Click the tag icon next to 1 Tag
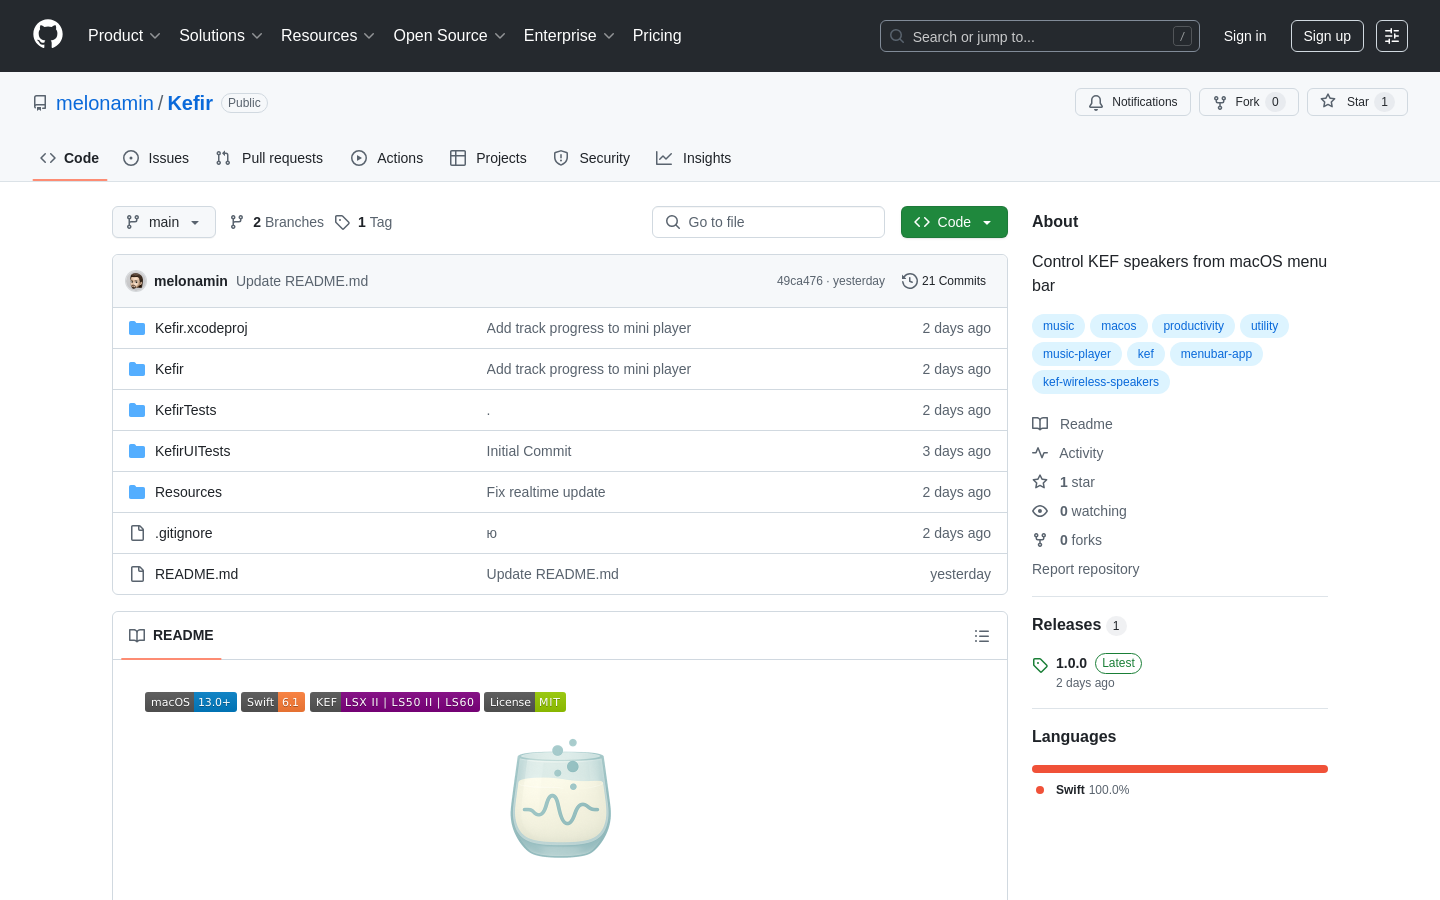 click(x=342, y=222)
